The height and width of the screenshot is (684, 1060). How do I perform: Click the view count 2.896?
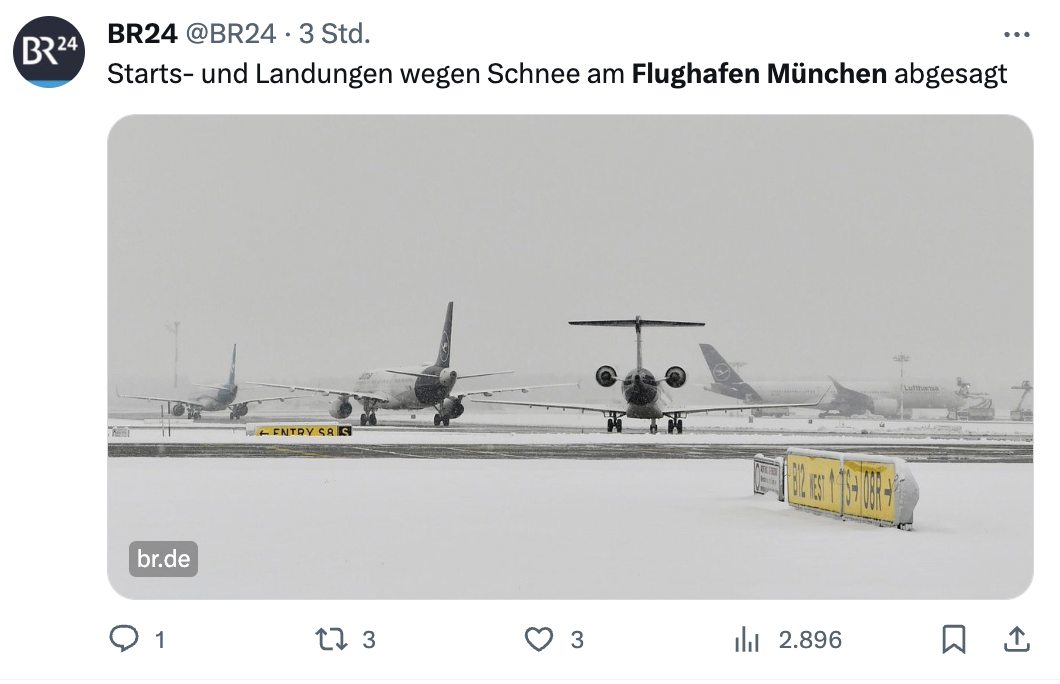click(x=810, y=639)
